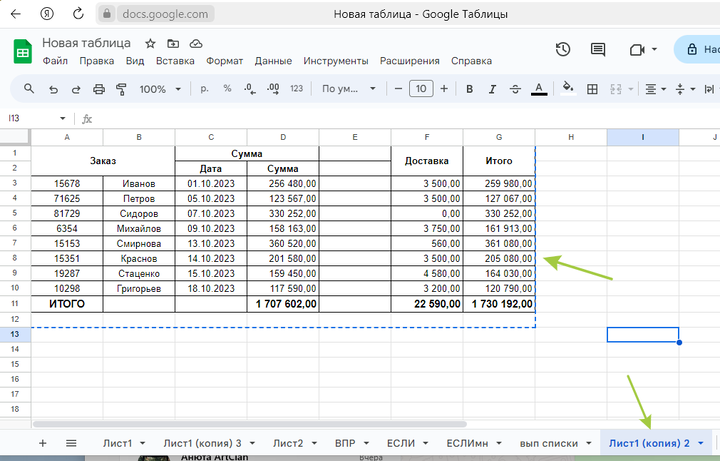Open the Справка menu
This screenshot has height=461, width=720.
[x=471, y=61]
